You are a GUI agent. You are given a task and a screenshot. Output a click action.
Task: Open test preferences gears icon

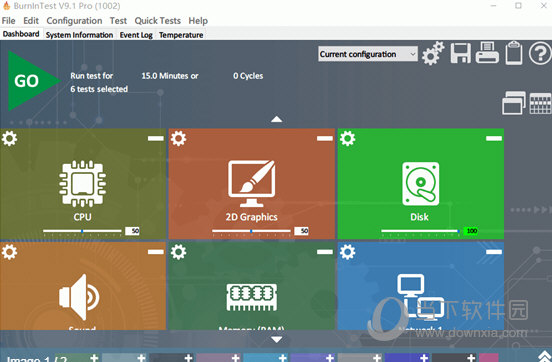tap(433, 53)
